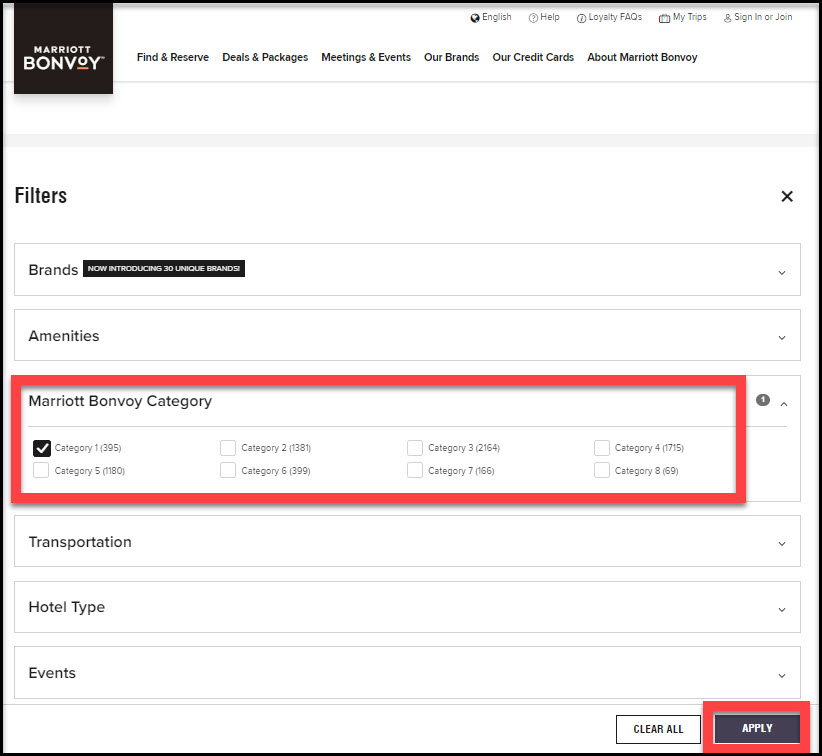Expand the Brands section chevron

pos(782,273)
